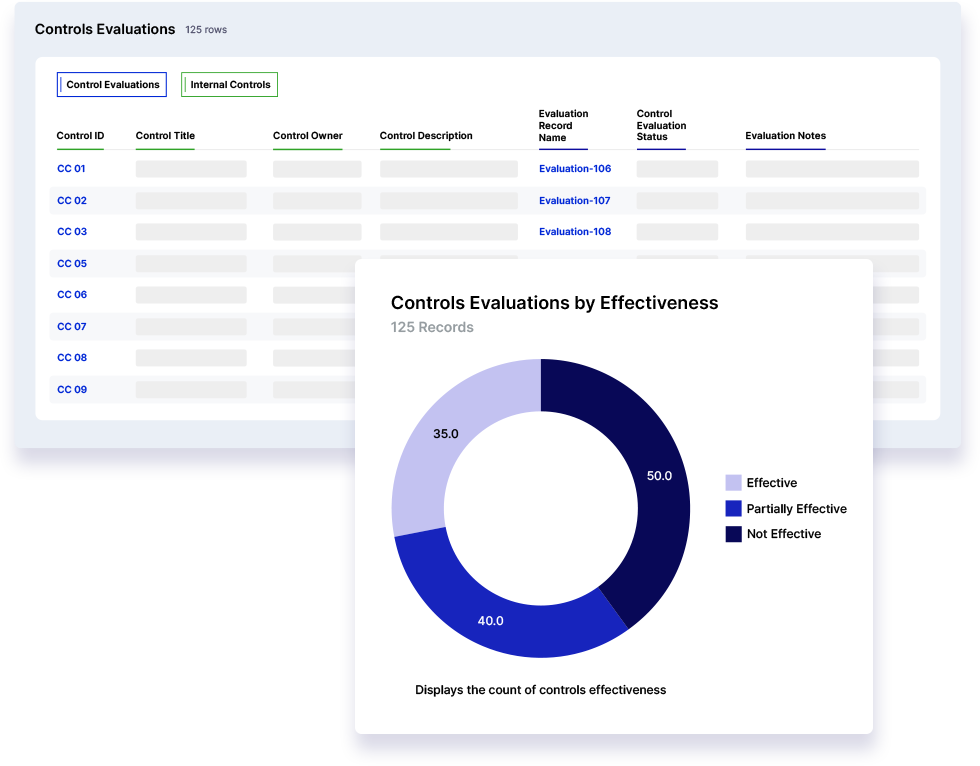980x766 pixels.
Task: Open the Evaluation-106 record link
Action: [575, 169]
